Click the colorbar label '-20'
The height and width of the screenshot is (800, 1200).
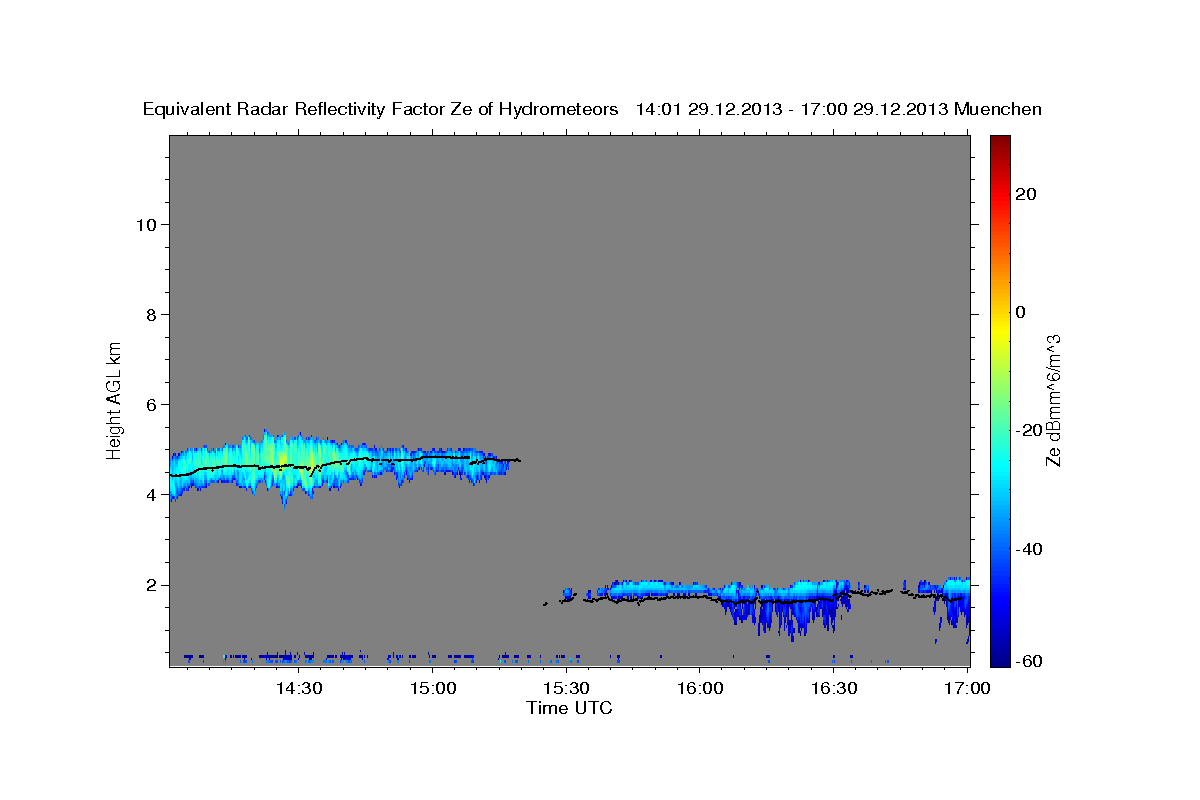(1028, 430)
